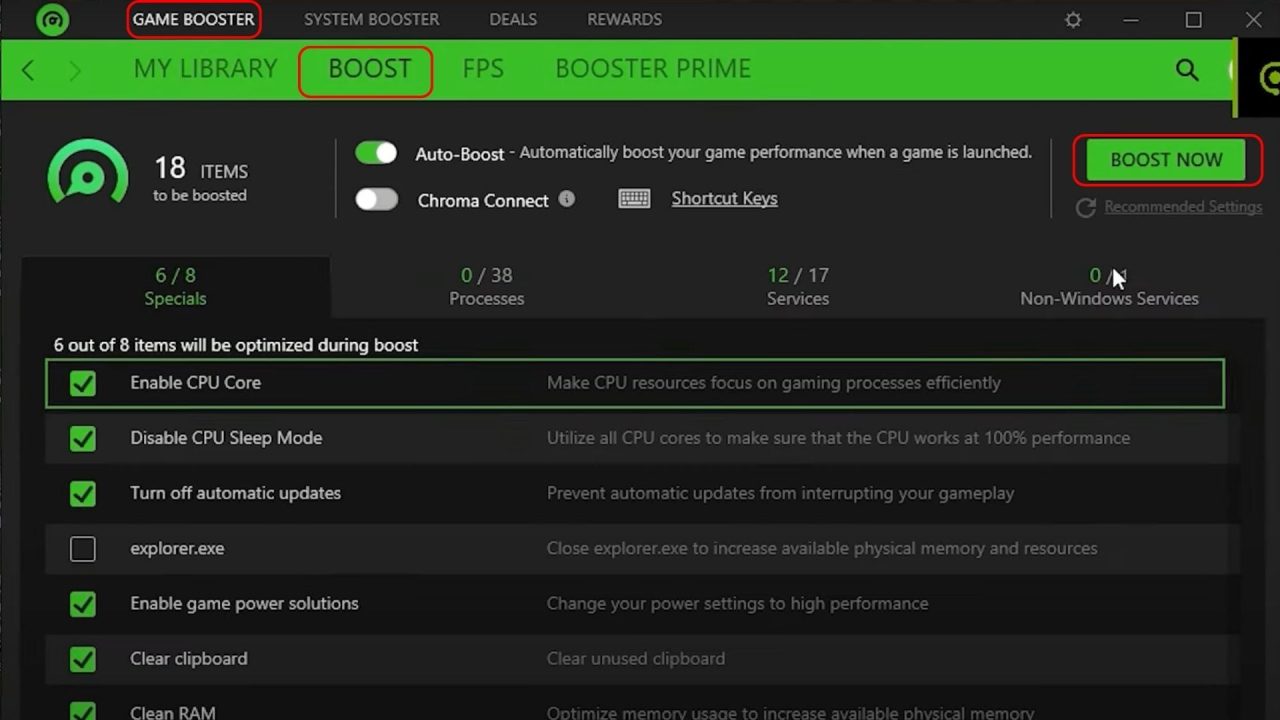The width and height of the screenshot is (1280, 720).
Task: Click the 'Enable game power solutions' label
Action: tap(244, 604)
